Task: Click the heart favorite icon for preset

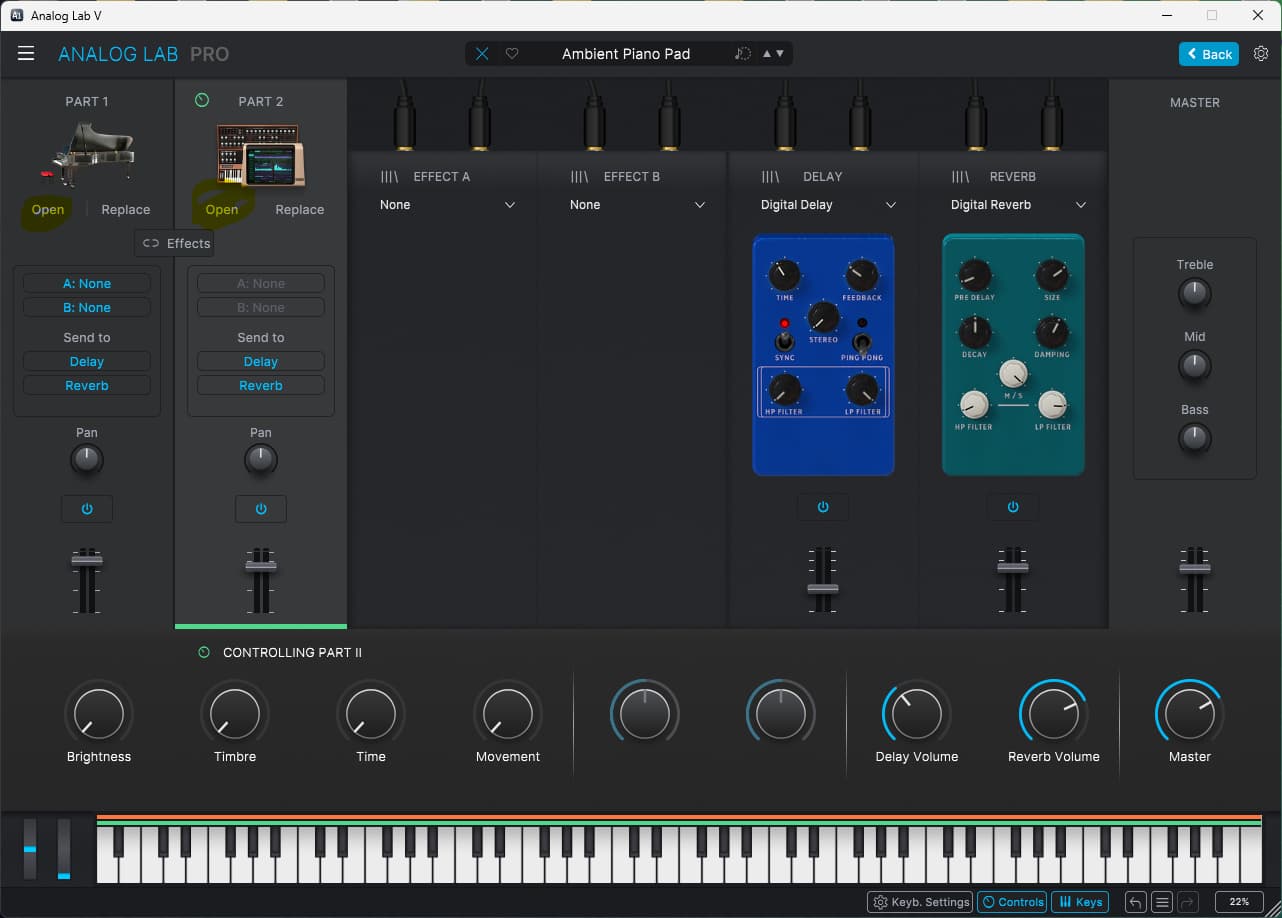Action: 512,54
